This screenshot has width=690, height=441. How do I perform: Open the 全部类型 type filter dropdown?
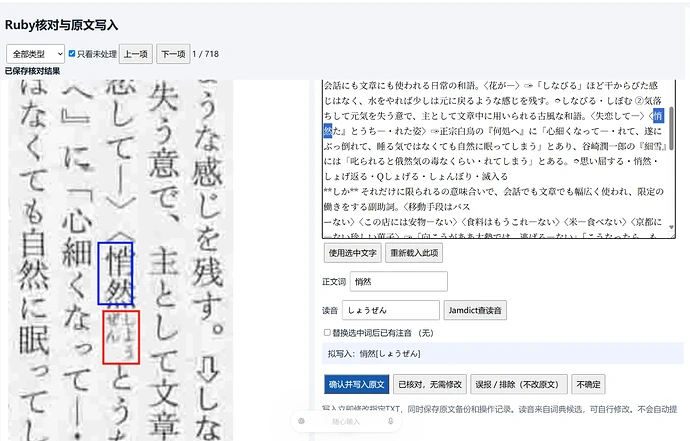pos(35,54)
